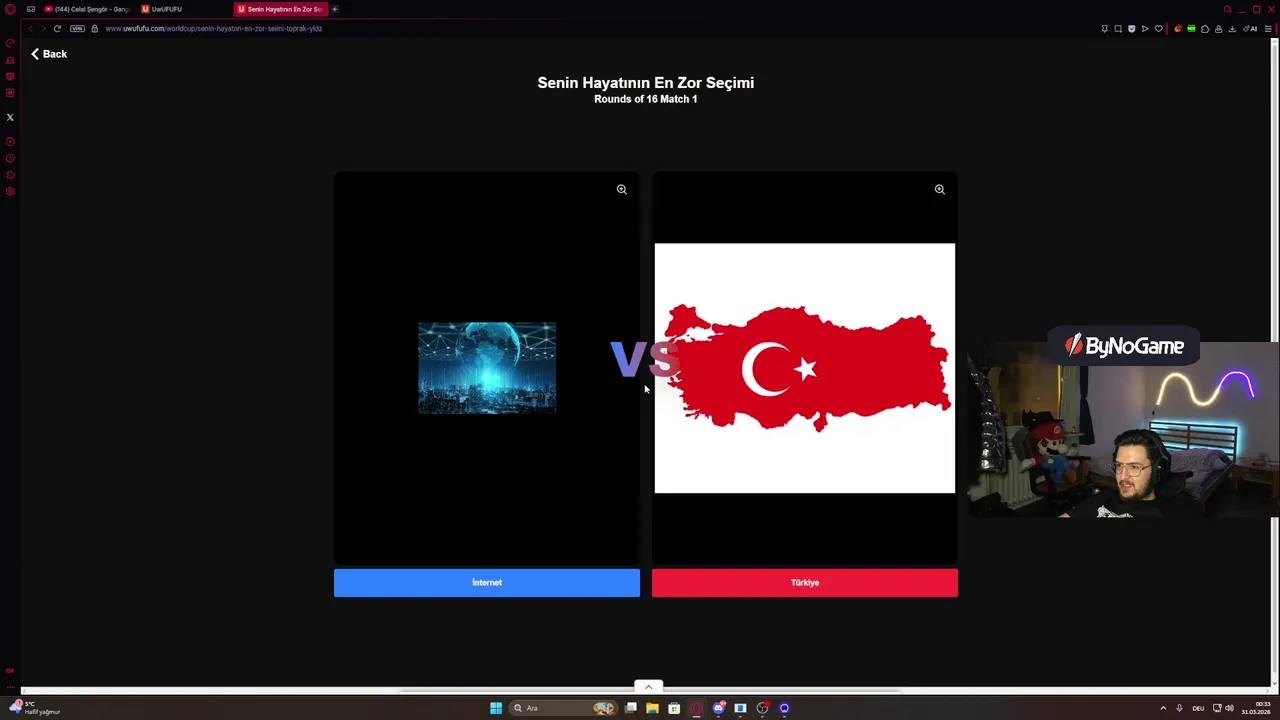Image resolution: width=1280 pixels, height=720 pixels.
Task: Search tabs with the magnifier in title bar
Action: (1227, 9)
